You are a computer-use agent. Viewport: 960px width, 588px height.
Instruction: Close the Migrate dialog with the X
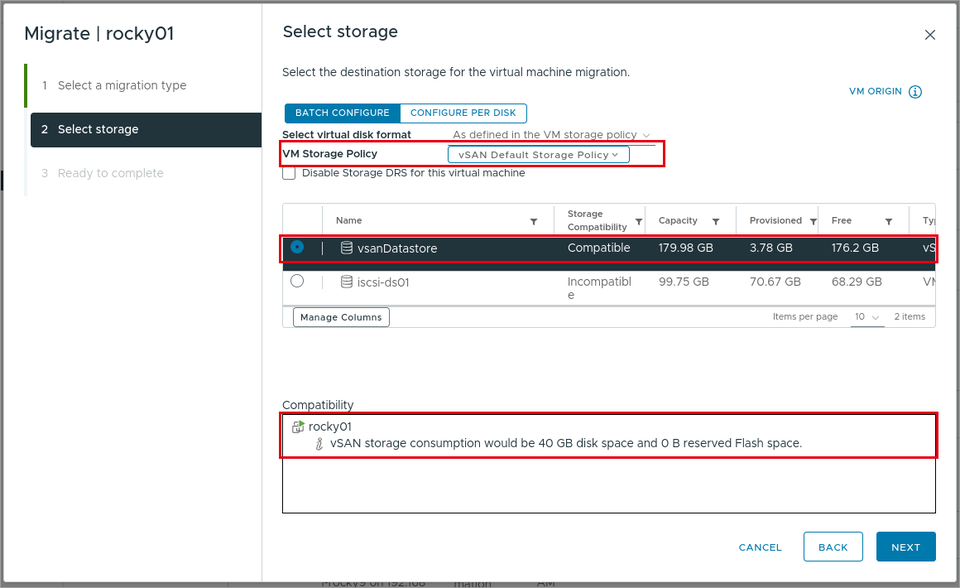click(x=929, y=35)
